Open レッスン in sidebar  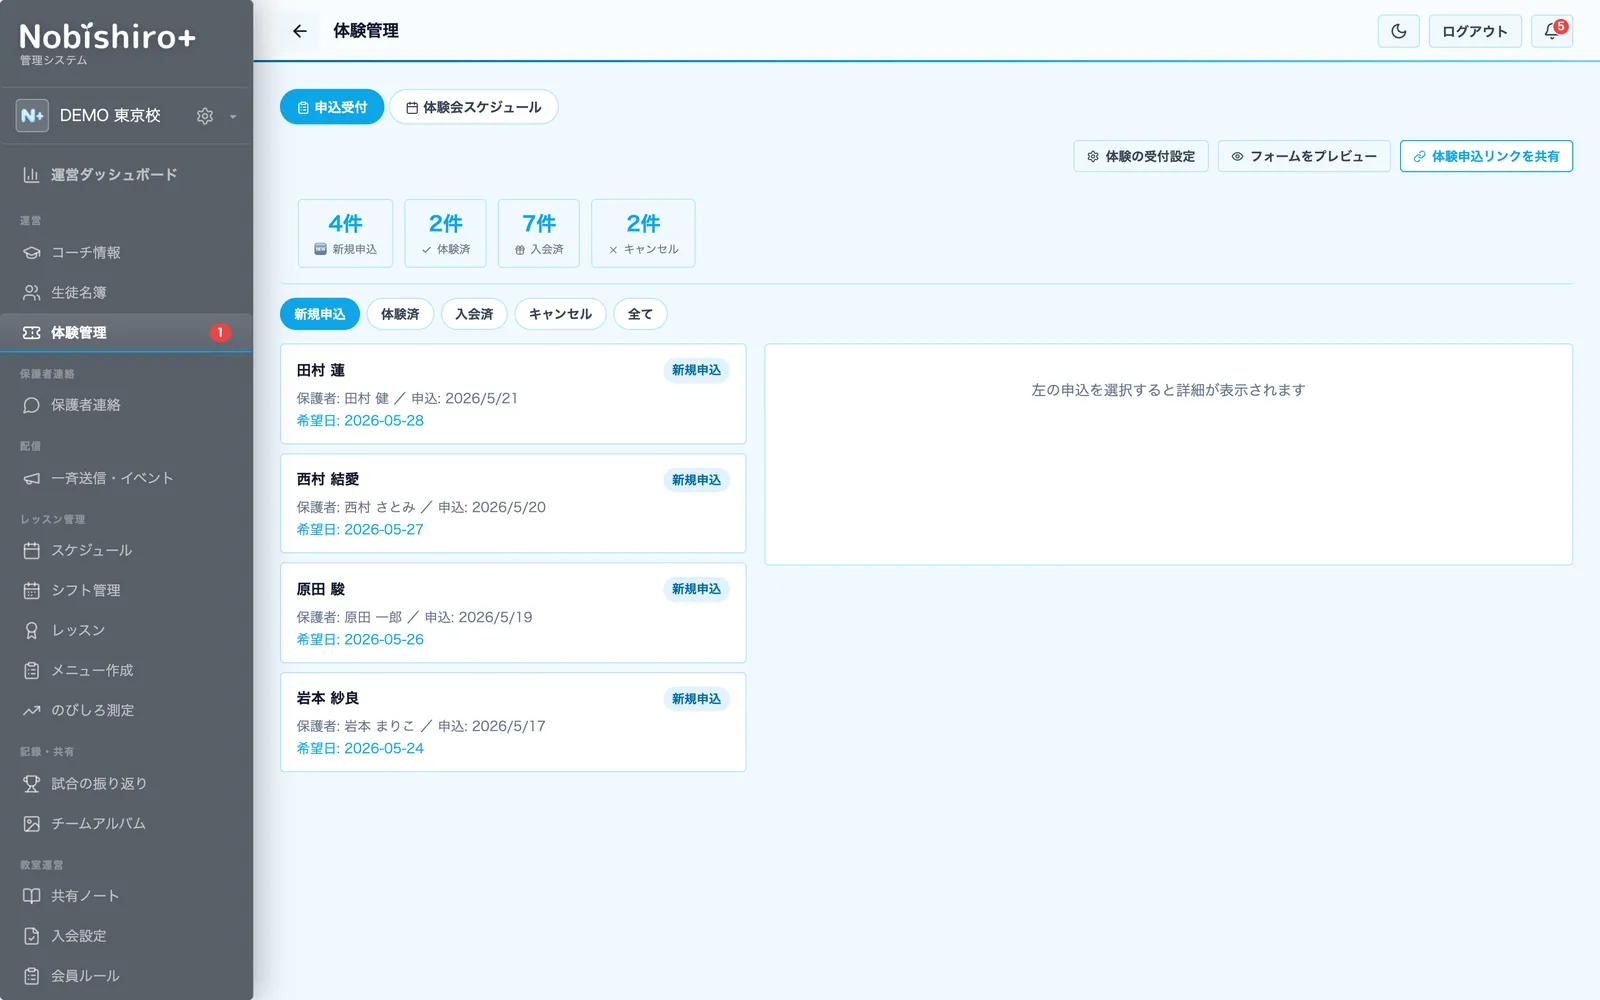[126, 630]
